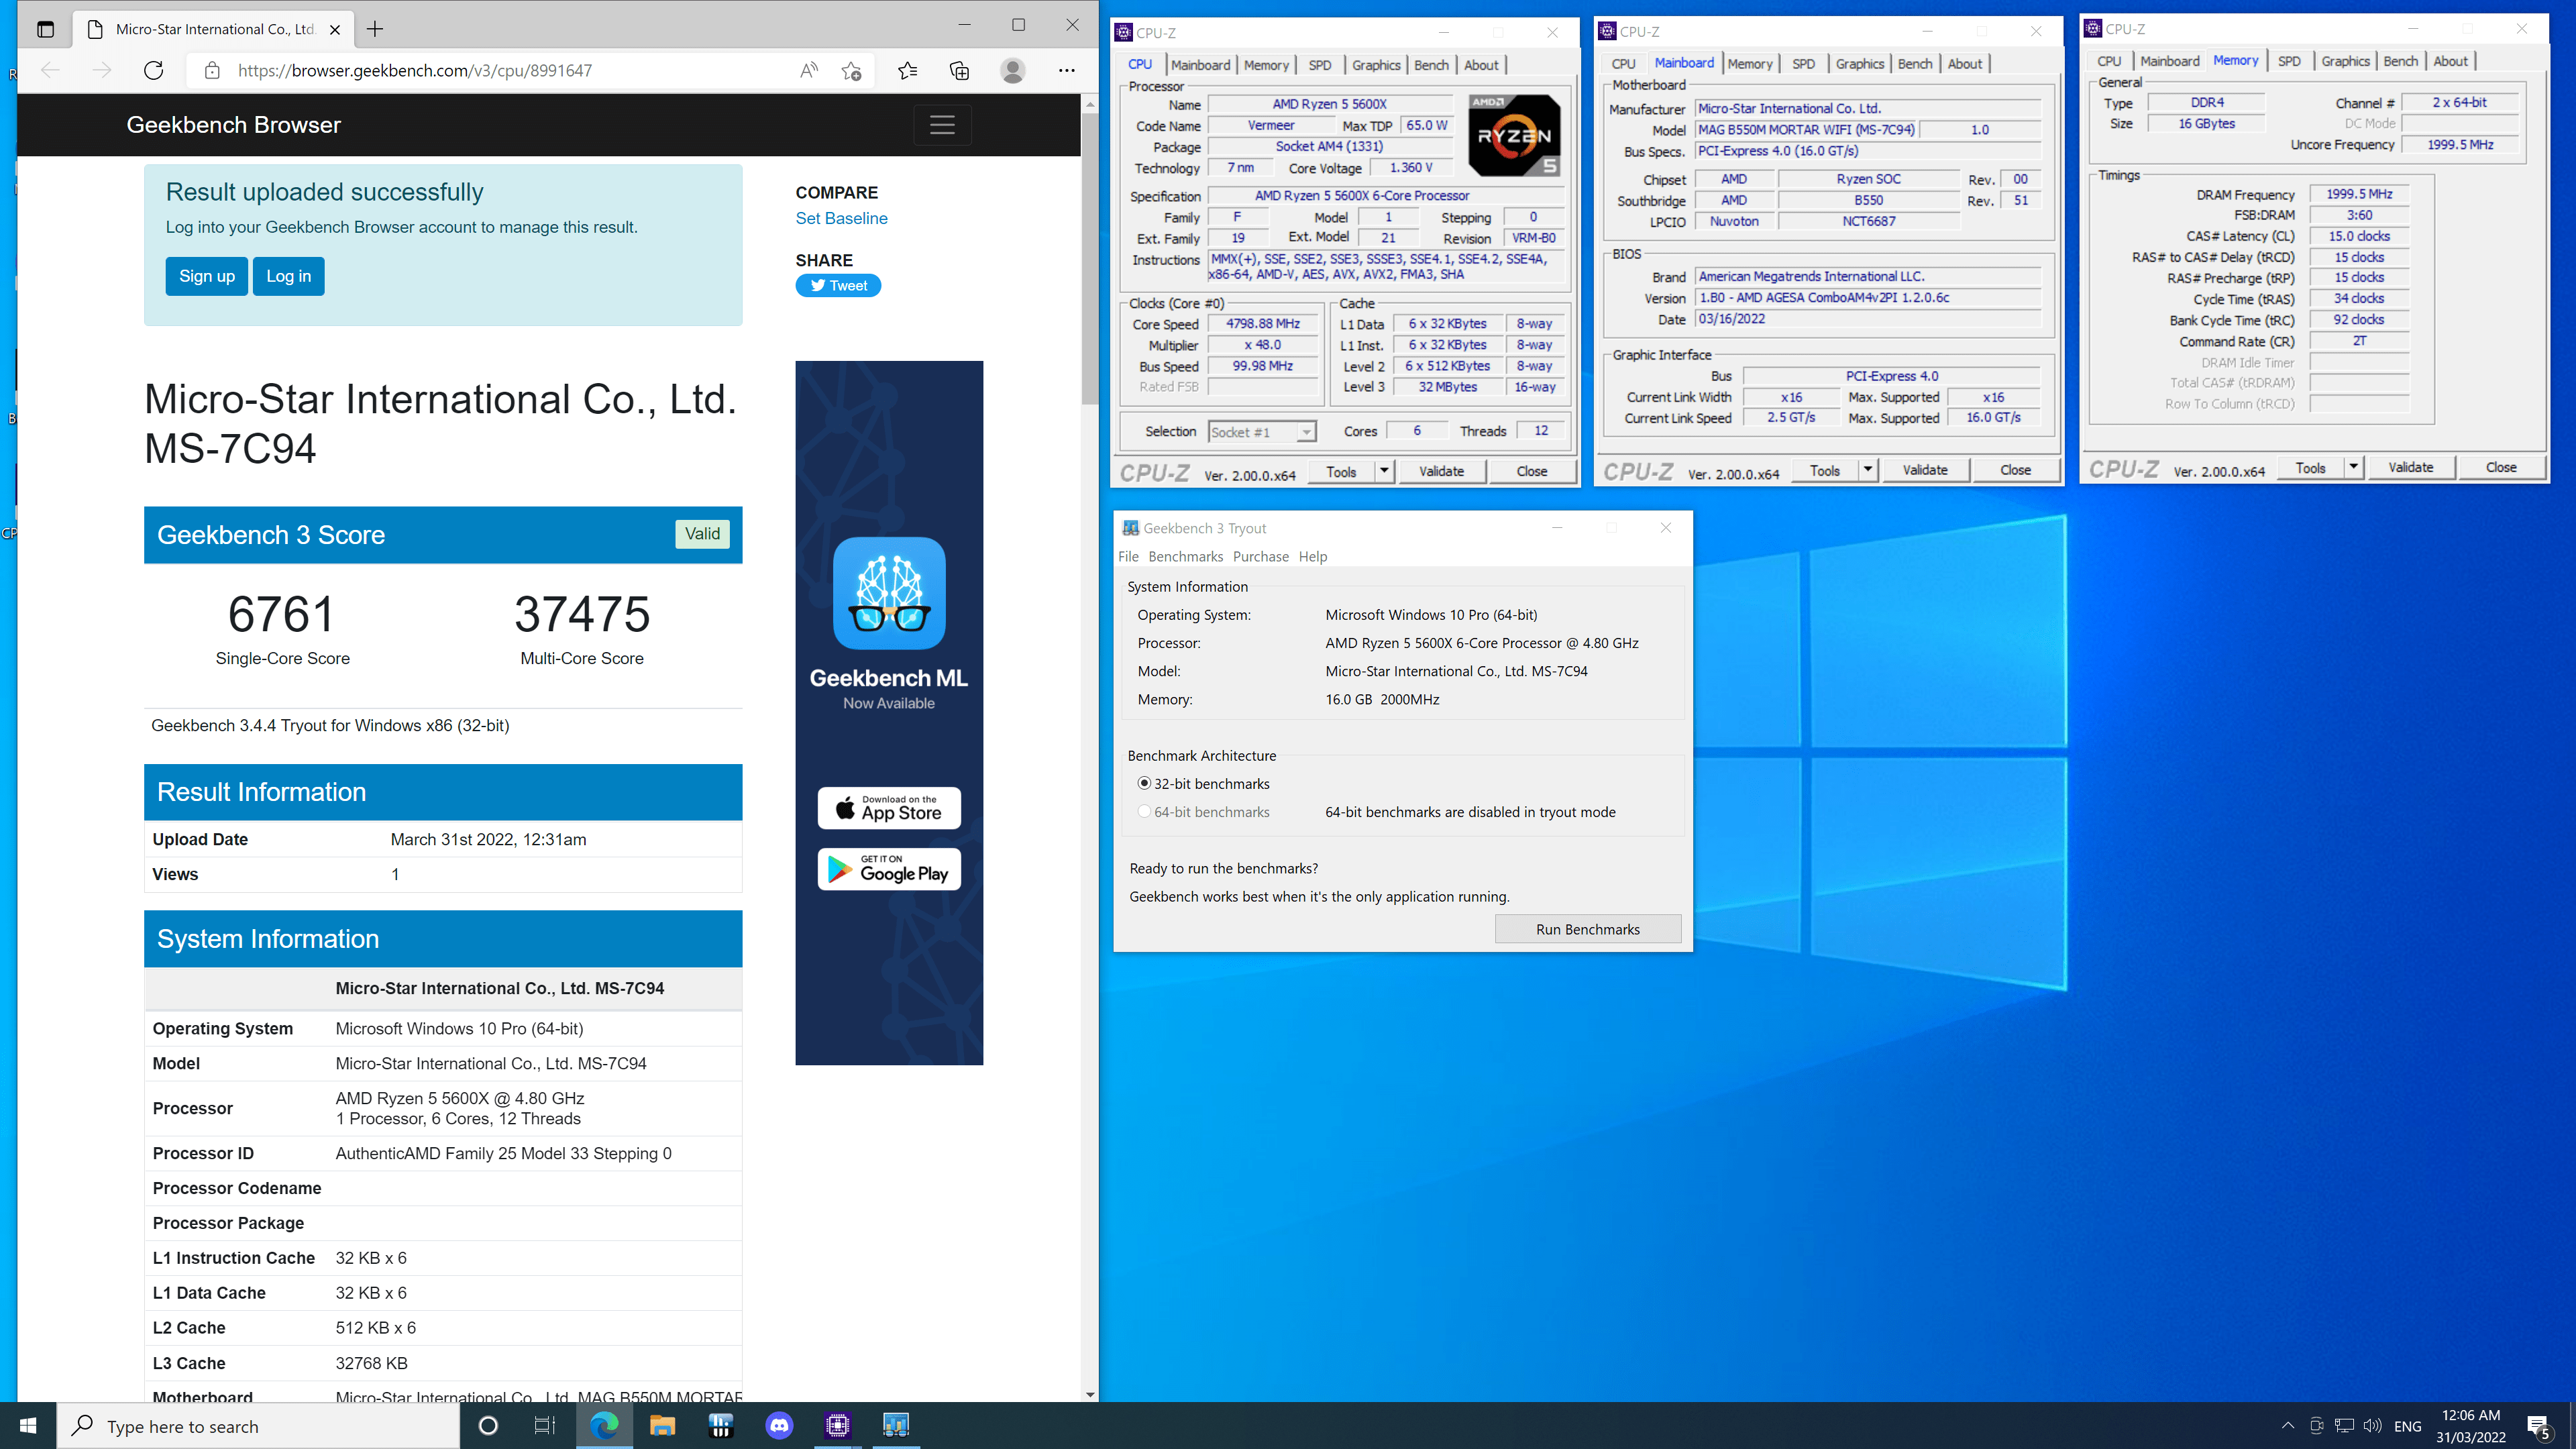Screen dimensions: 2576x1449
Task: Switch to Edge taskbar icon
Action: pos(604,1426)
